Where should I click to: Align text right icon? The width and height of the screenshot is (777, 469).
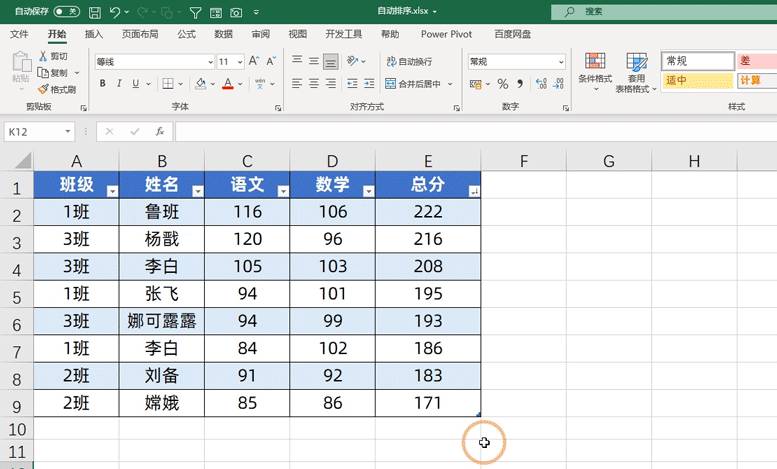point(331,83)
